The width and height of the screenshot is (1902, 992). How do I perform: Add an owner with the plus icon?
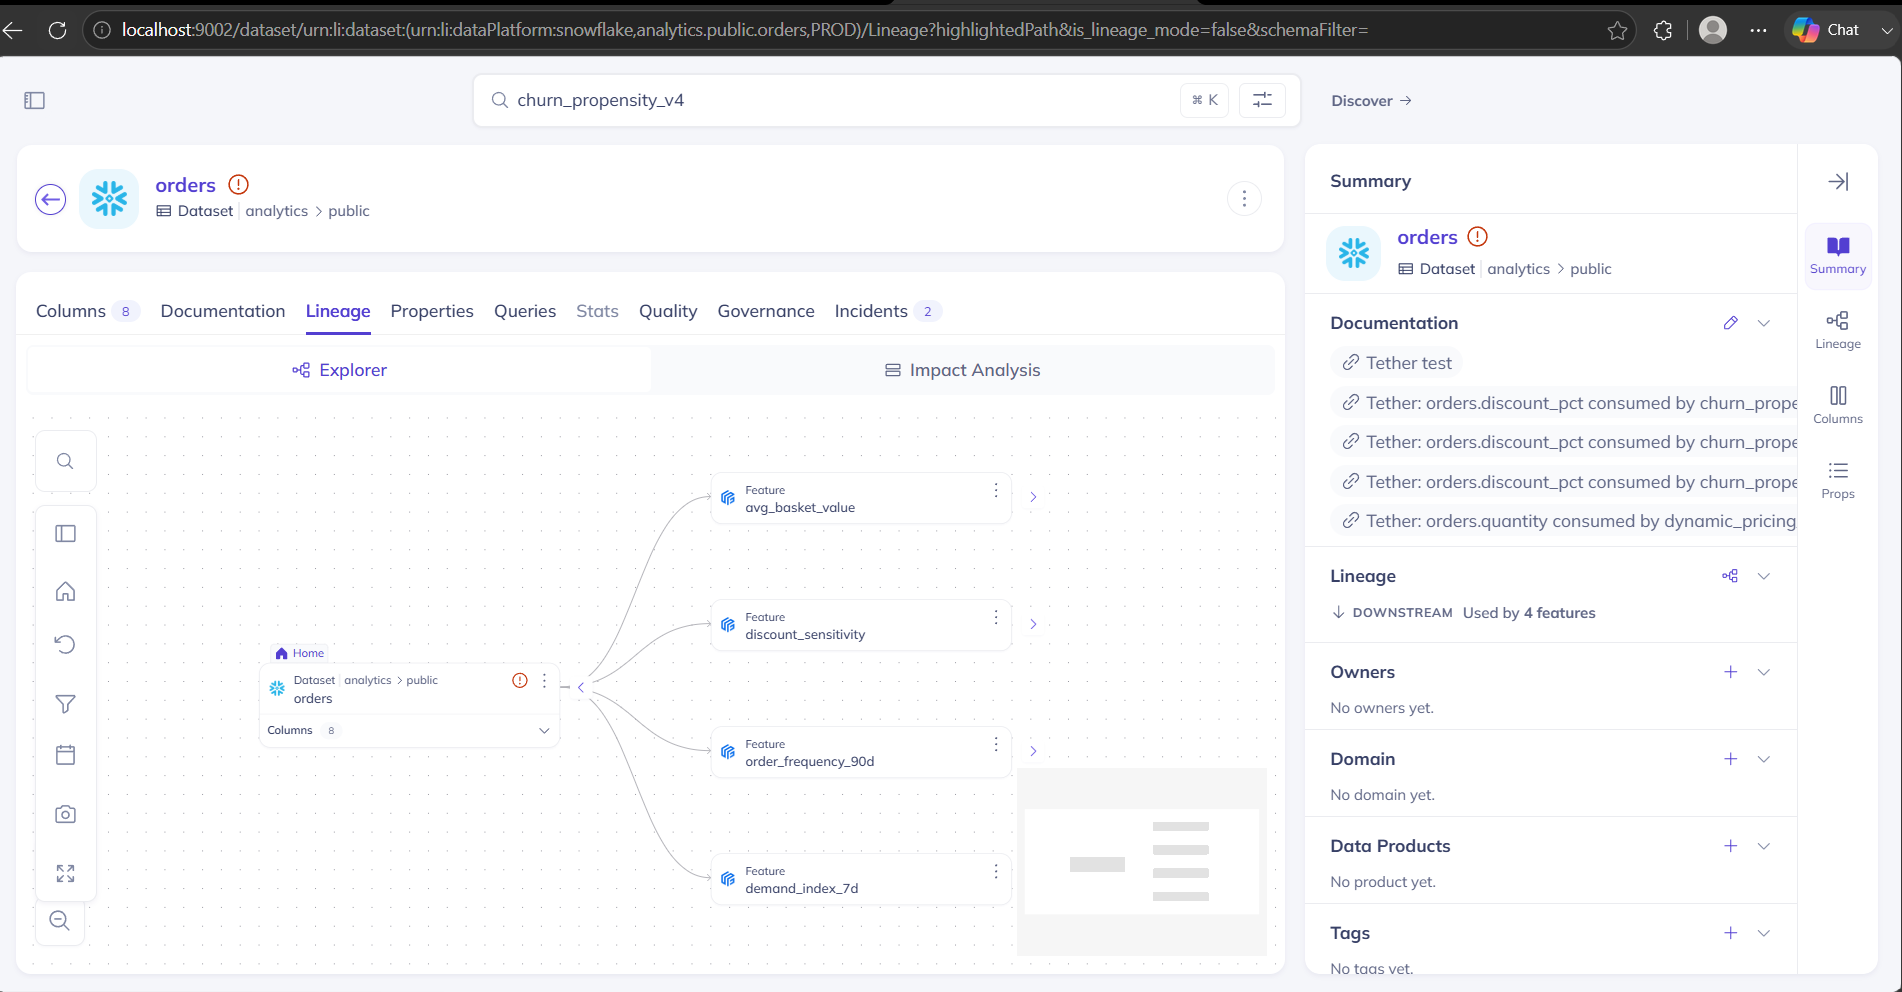[1731, 672]
